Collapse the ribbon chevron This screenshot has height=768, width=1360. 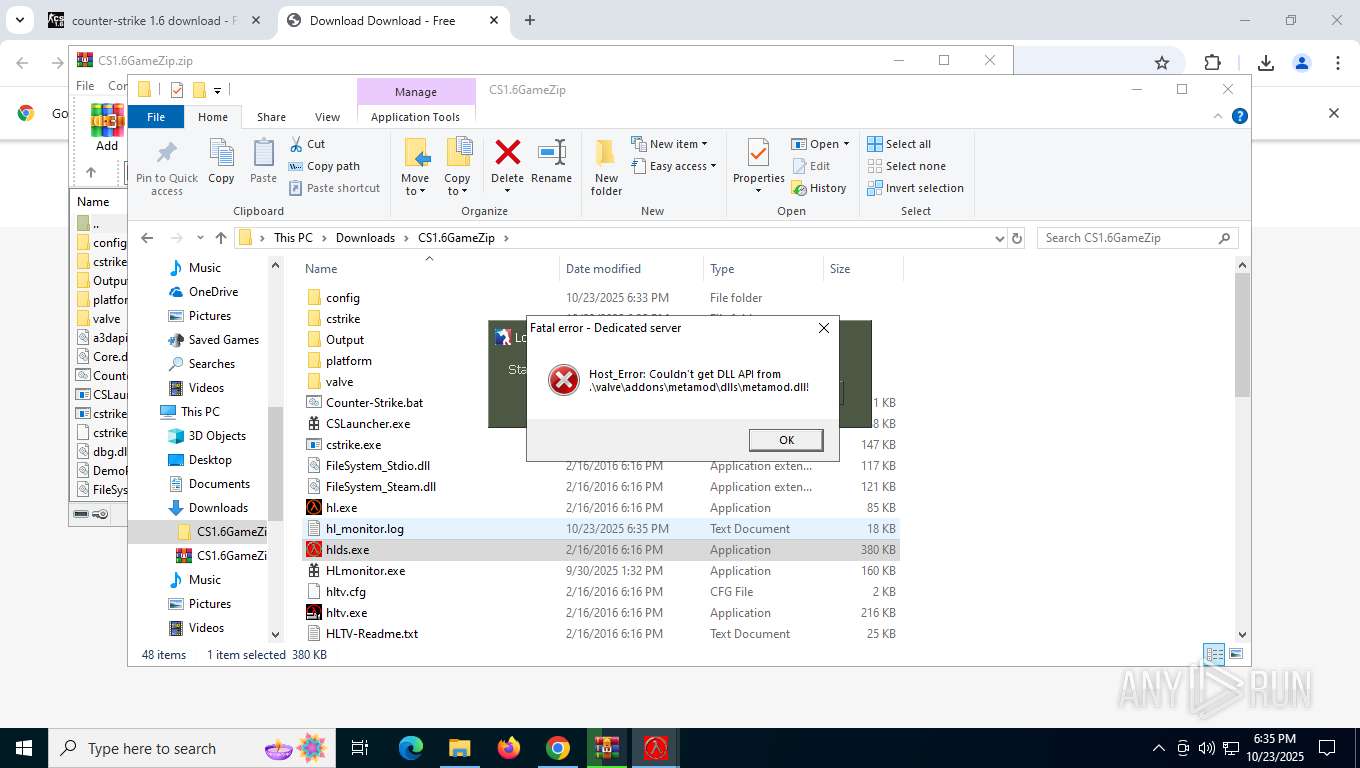click(1217, 116)
